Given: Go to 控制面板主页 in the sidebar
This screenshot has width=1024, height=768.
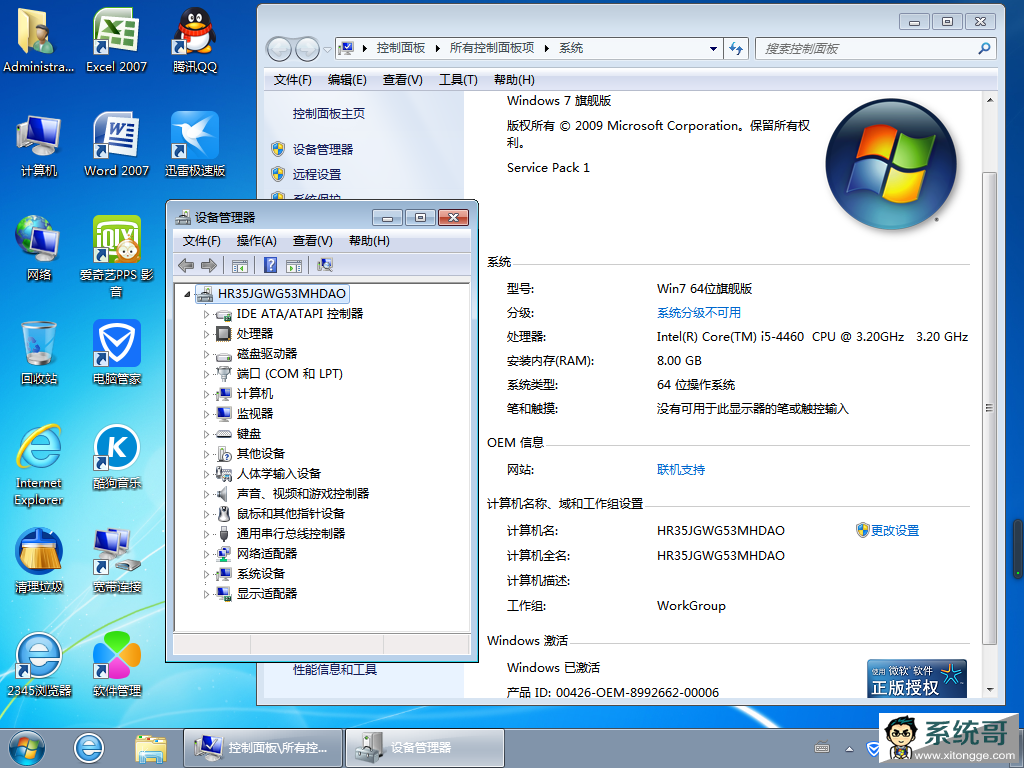Looking at the screenshot, I should 328,114.
